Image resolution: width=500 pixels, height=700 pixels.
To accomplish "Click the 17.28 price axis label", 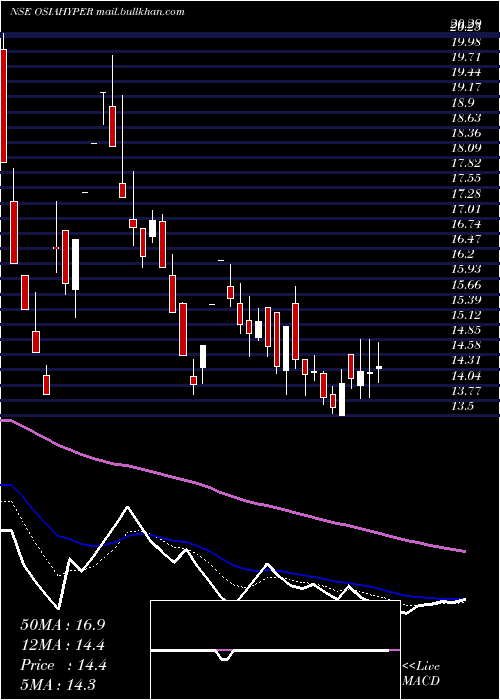I will pos(466,194).
